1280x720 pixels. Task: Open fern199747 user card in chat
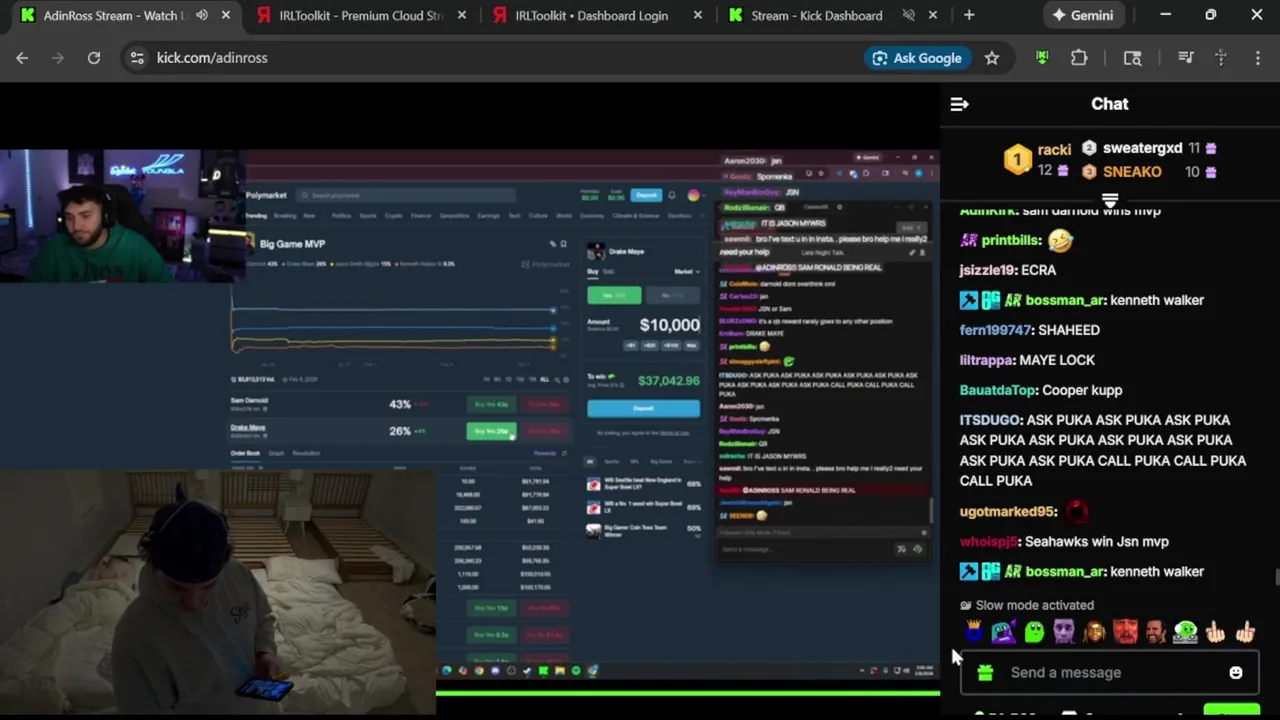pos(995,330)
